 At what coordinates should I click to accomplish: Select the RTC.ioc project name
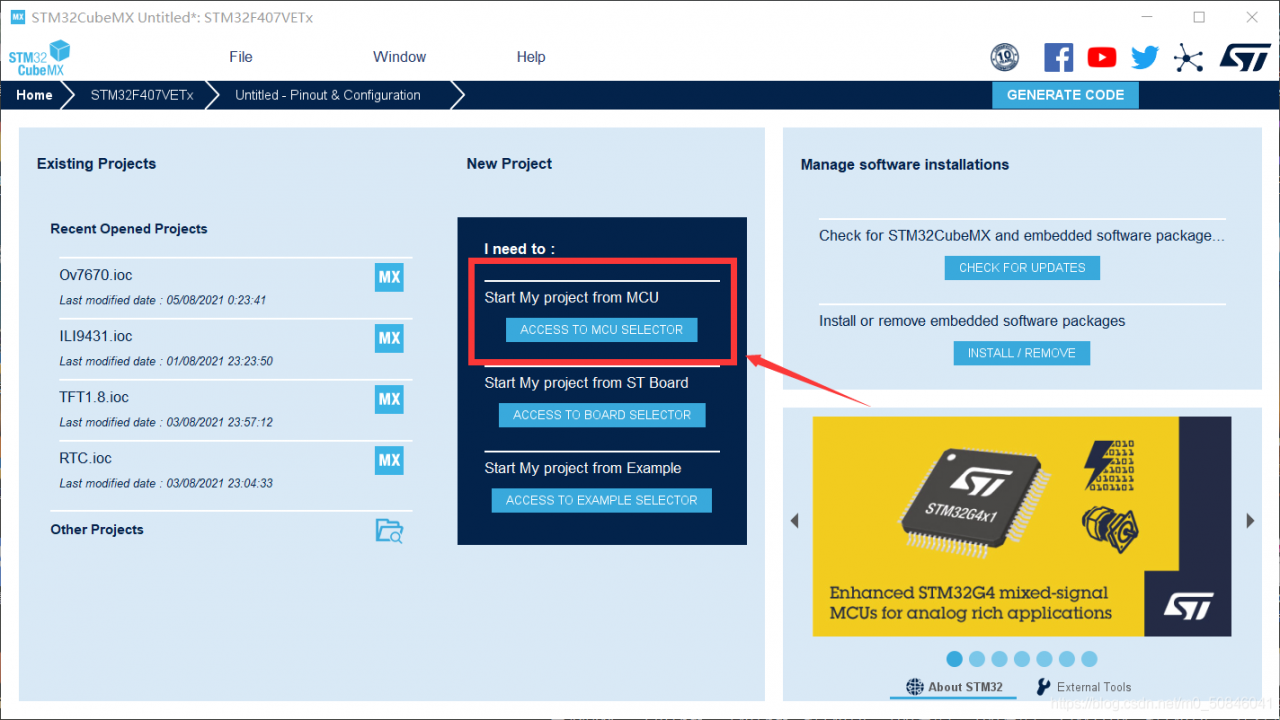tap(85, 458)
